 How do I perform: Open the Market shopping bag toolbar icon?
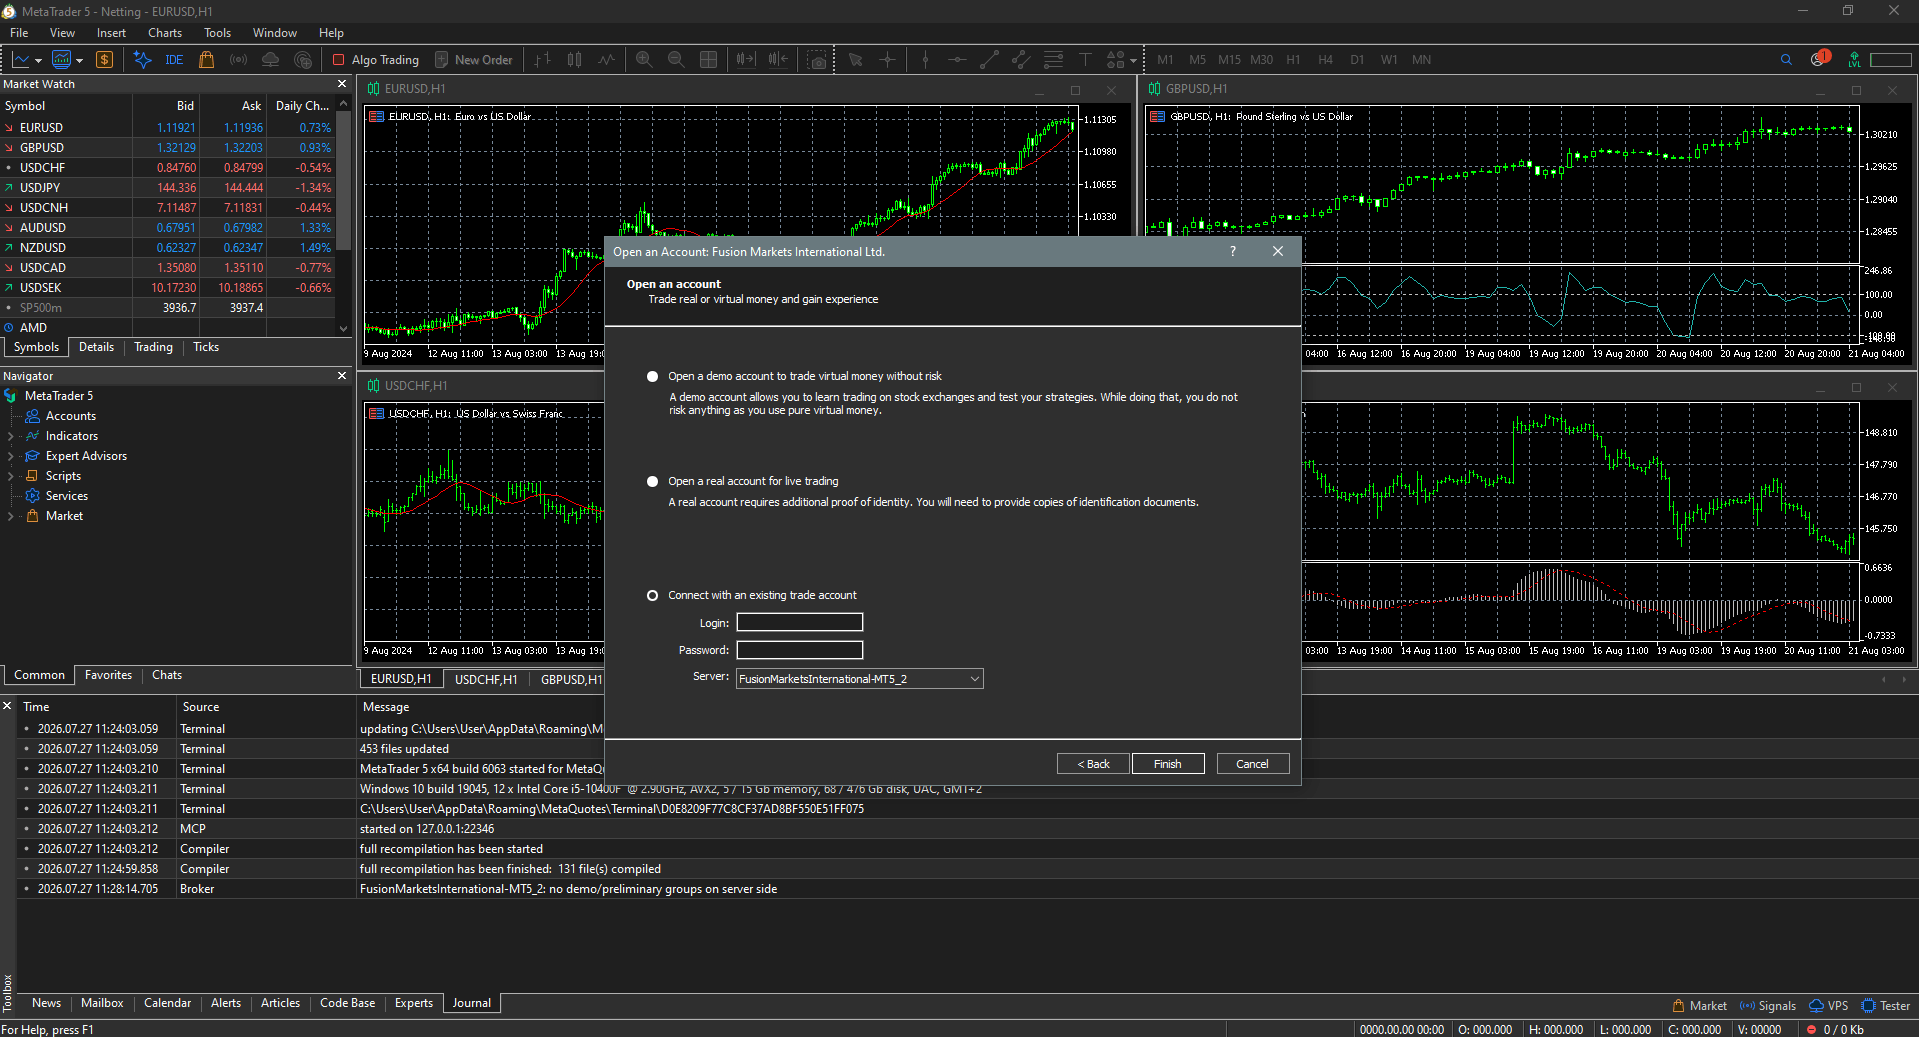206,60
